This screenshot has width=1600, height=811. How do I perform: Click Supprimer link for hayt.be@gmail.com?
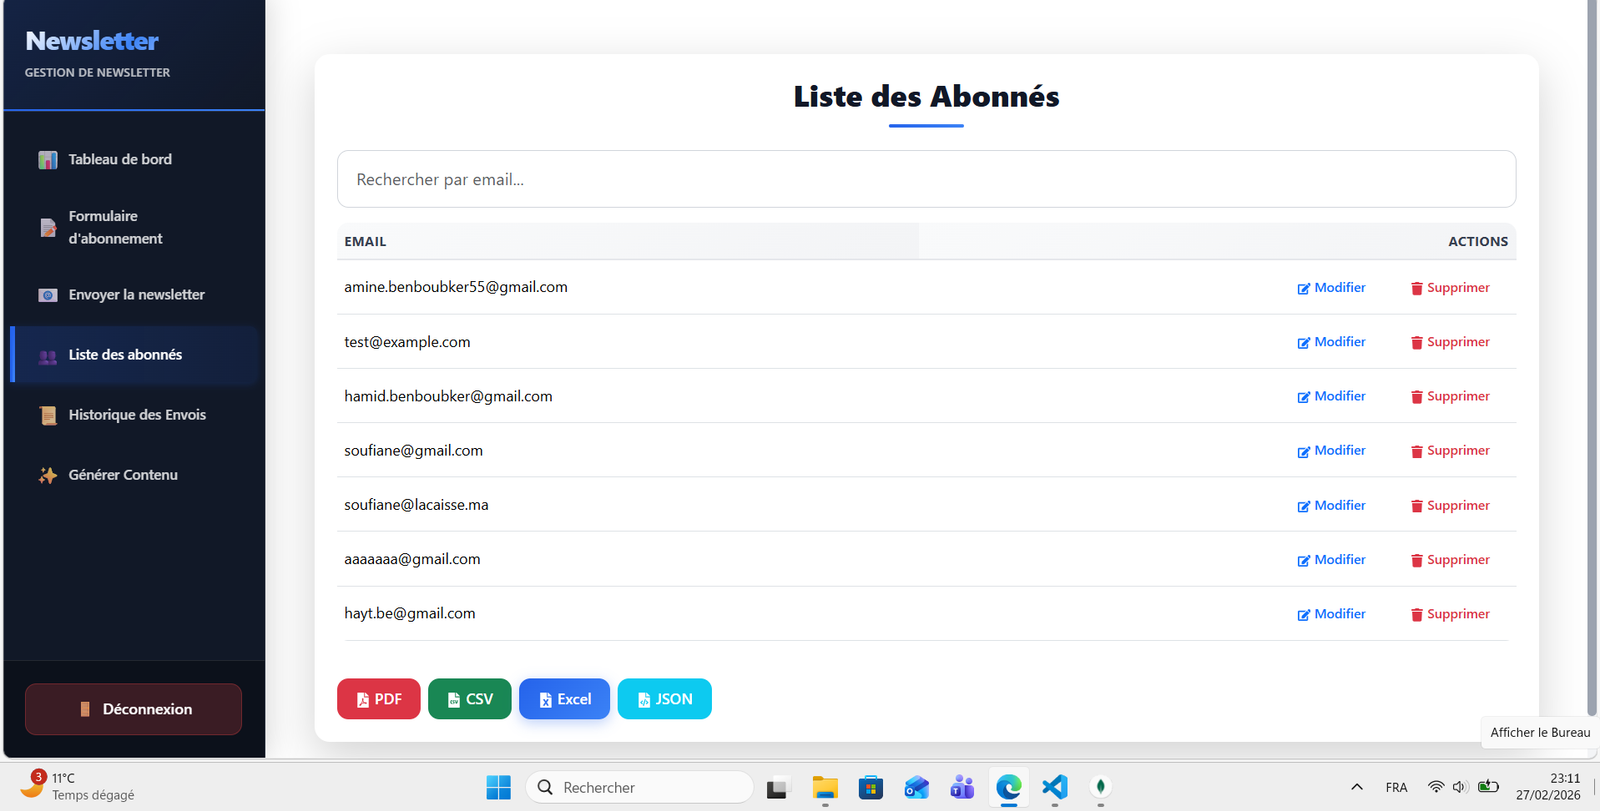click(x=1450, y=614)
